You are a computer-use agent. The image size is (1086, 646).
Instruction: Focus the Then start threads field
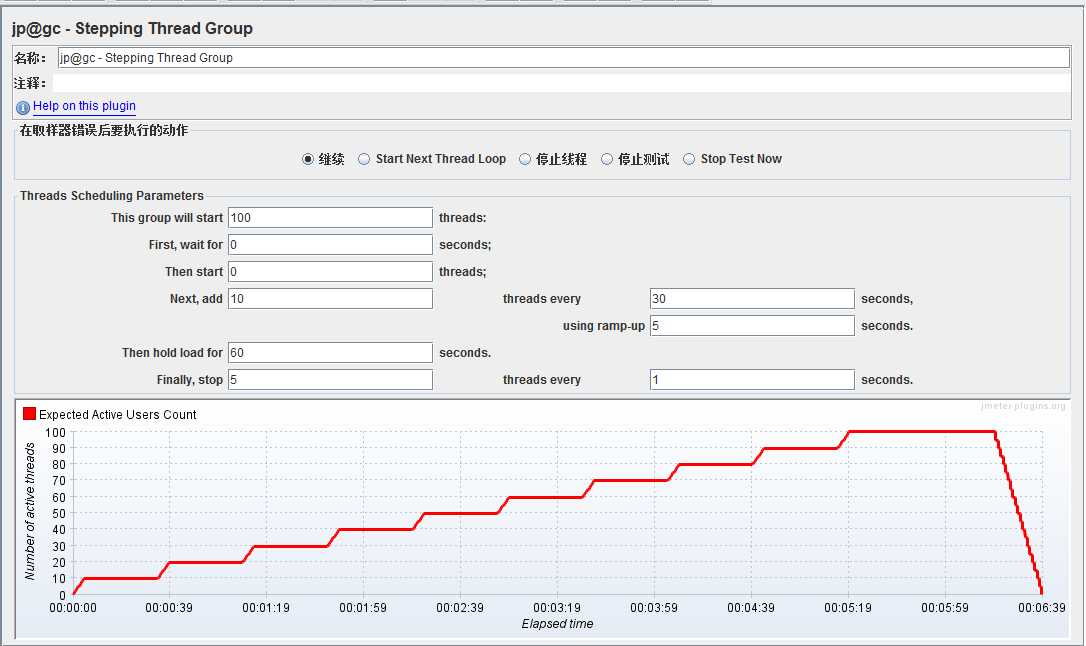click(x=330, y=271)
